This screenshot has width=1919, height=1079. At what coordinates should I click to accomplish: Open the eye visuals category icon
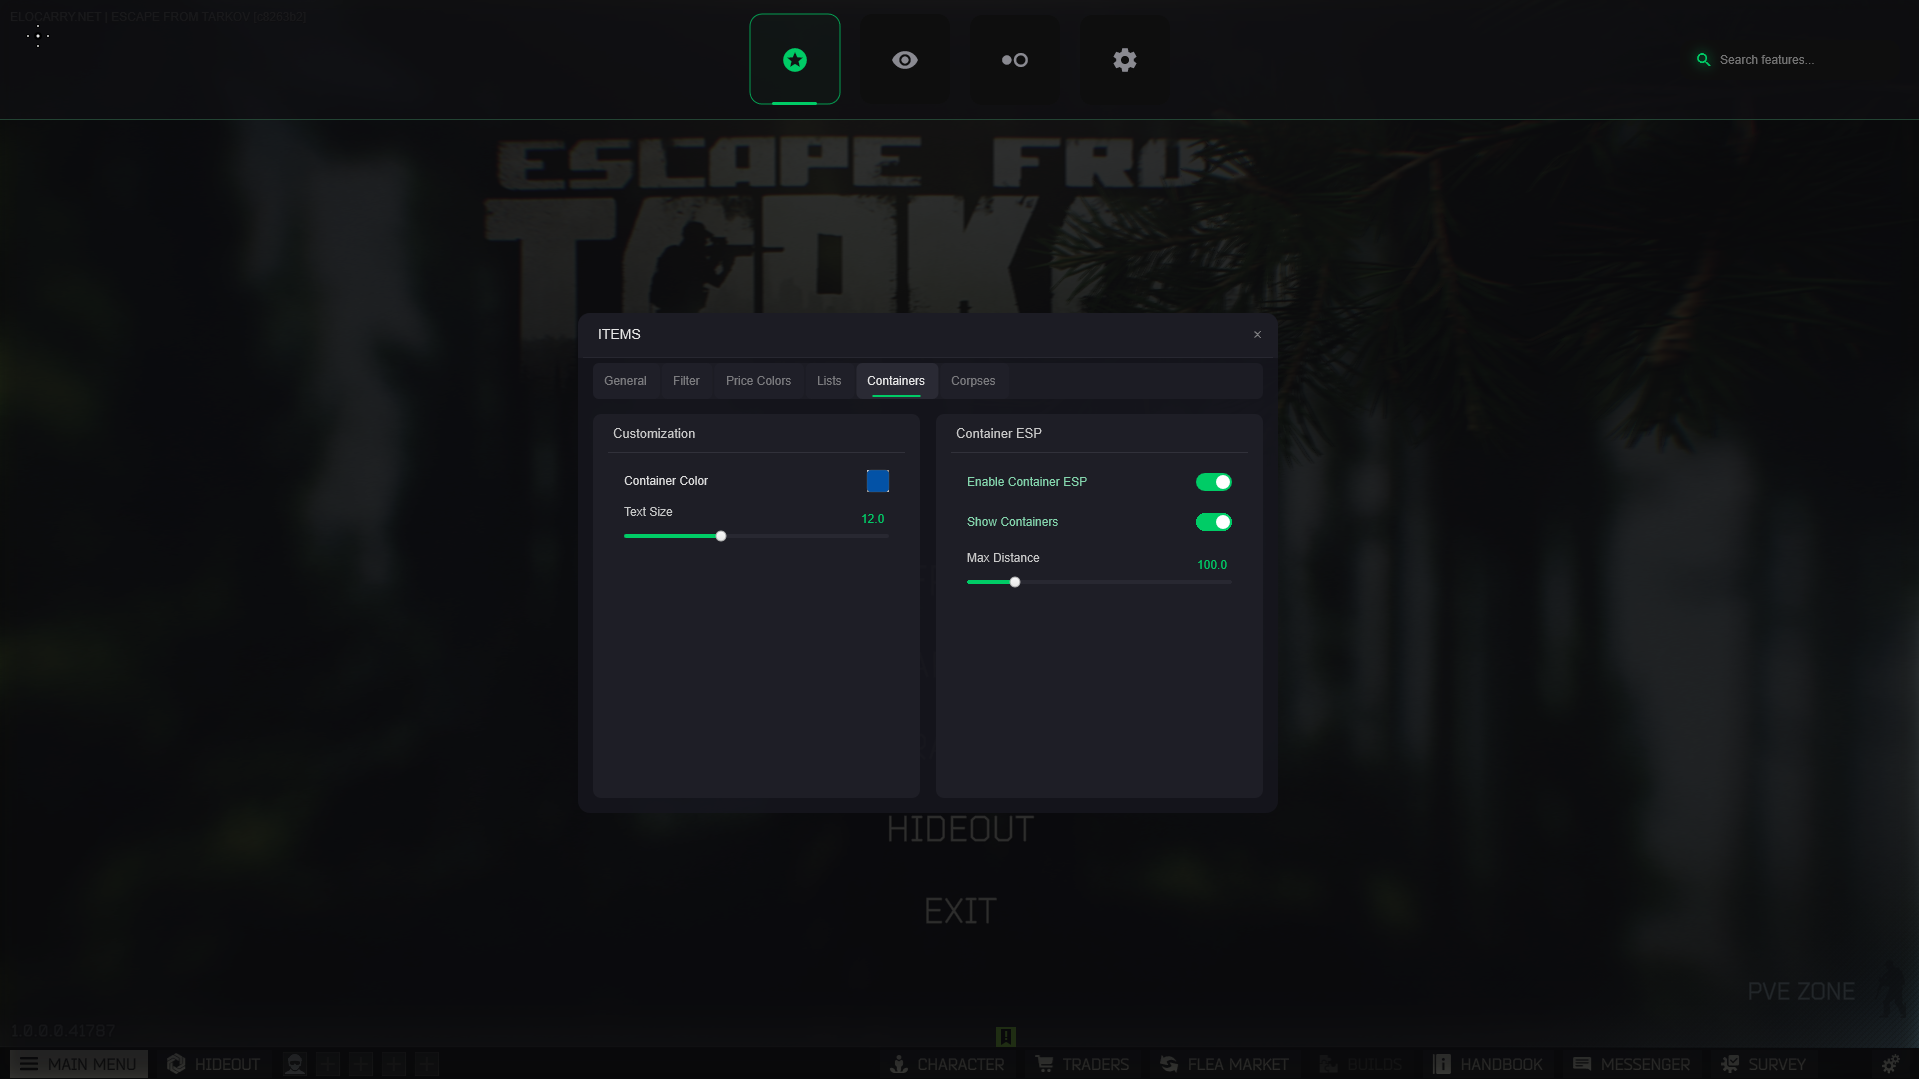tap(904, 60)
